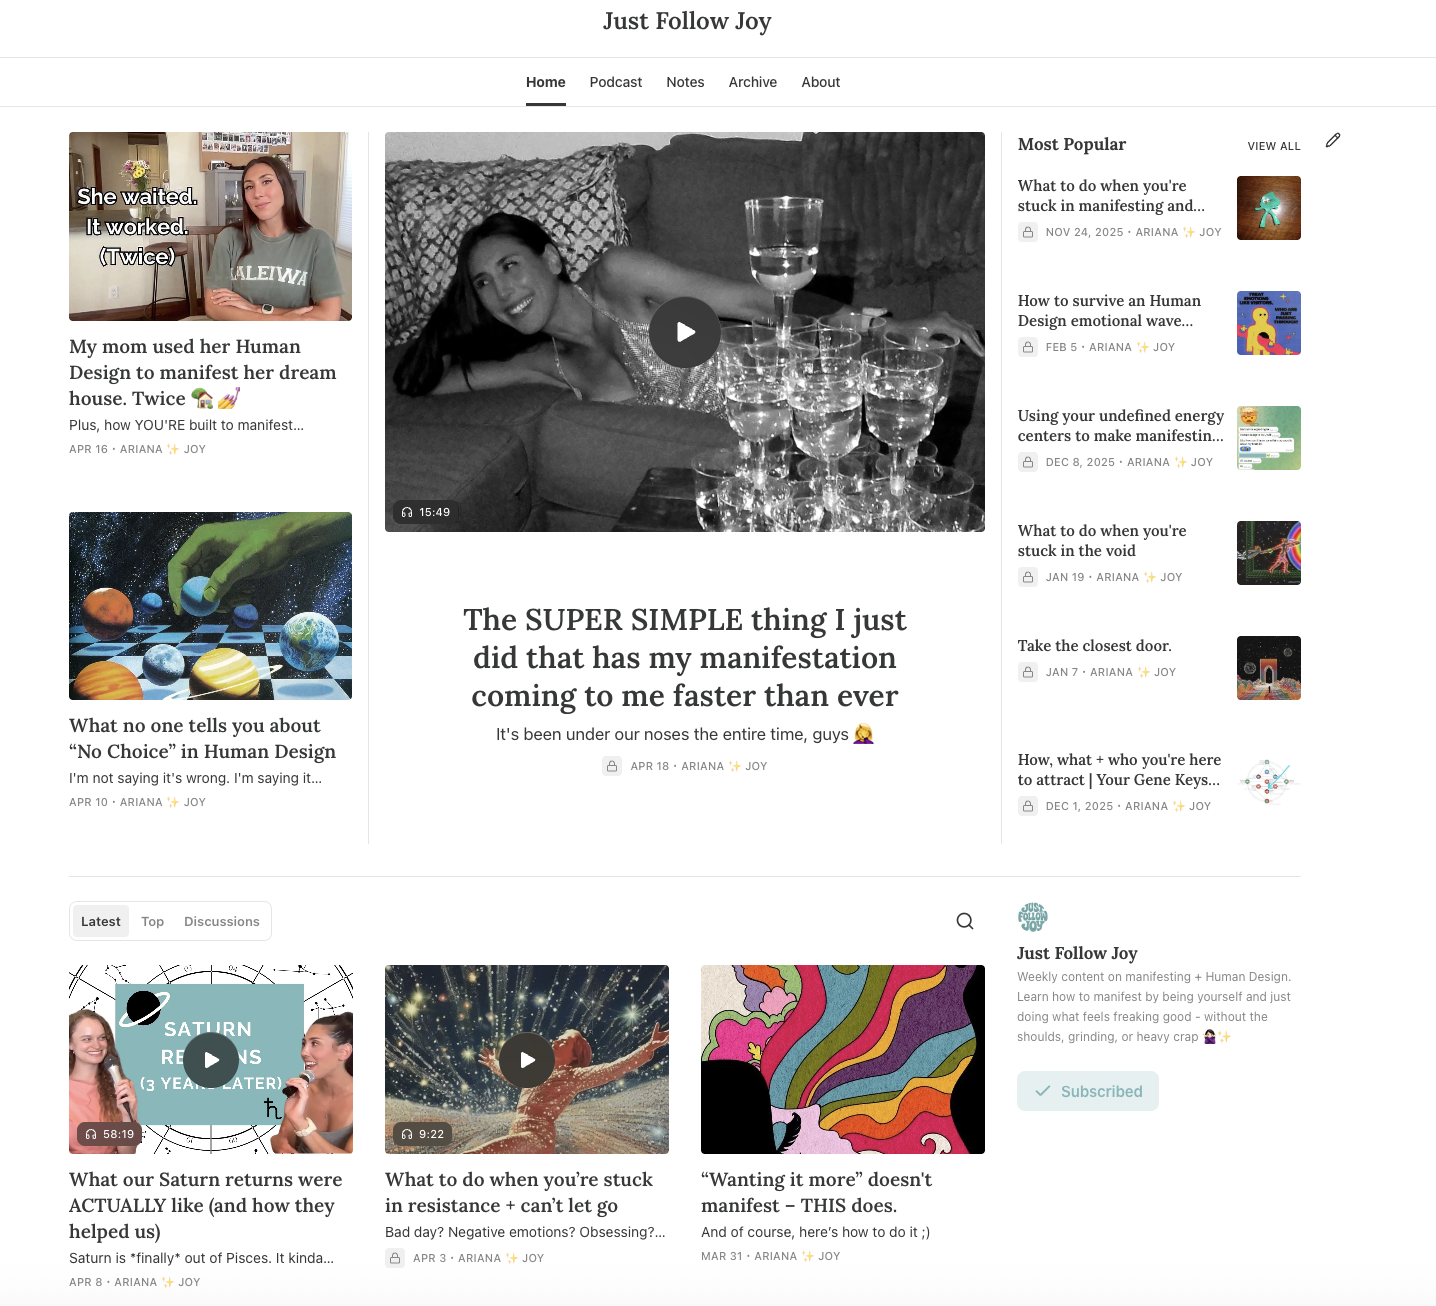Open the planets chessboard post thumbnail
Screen dimensions: 1436x1306
click(x=210, y=606)
